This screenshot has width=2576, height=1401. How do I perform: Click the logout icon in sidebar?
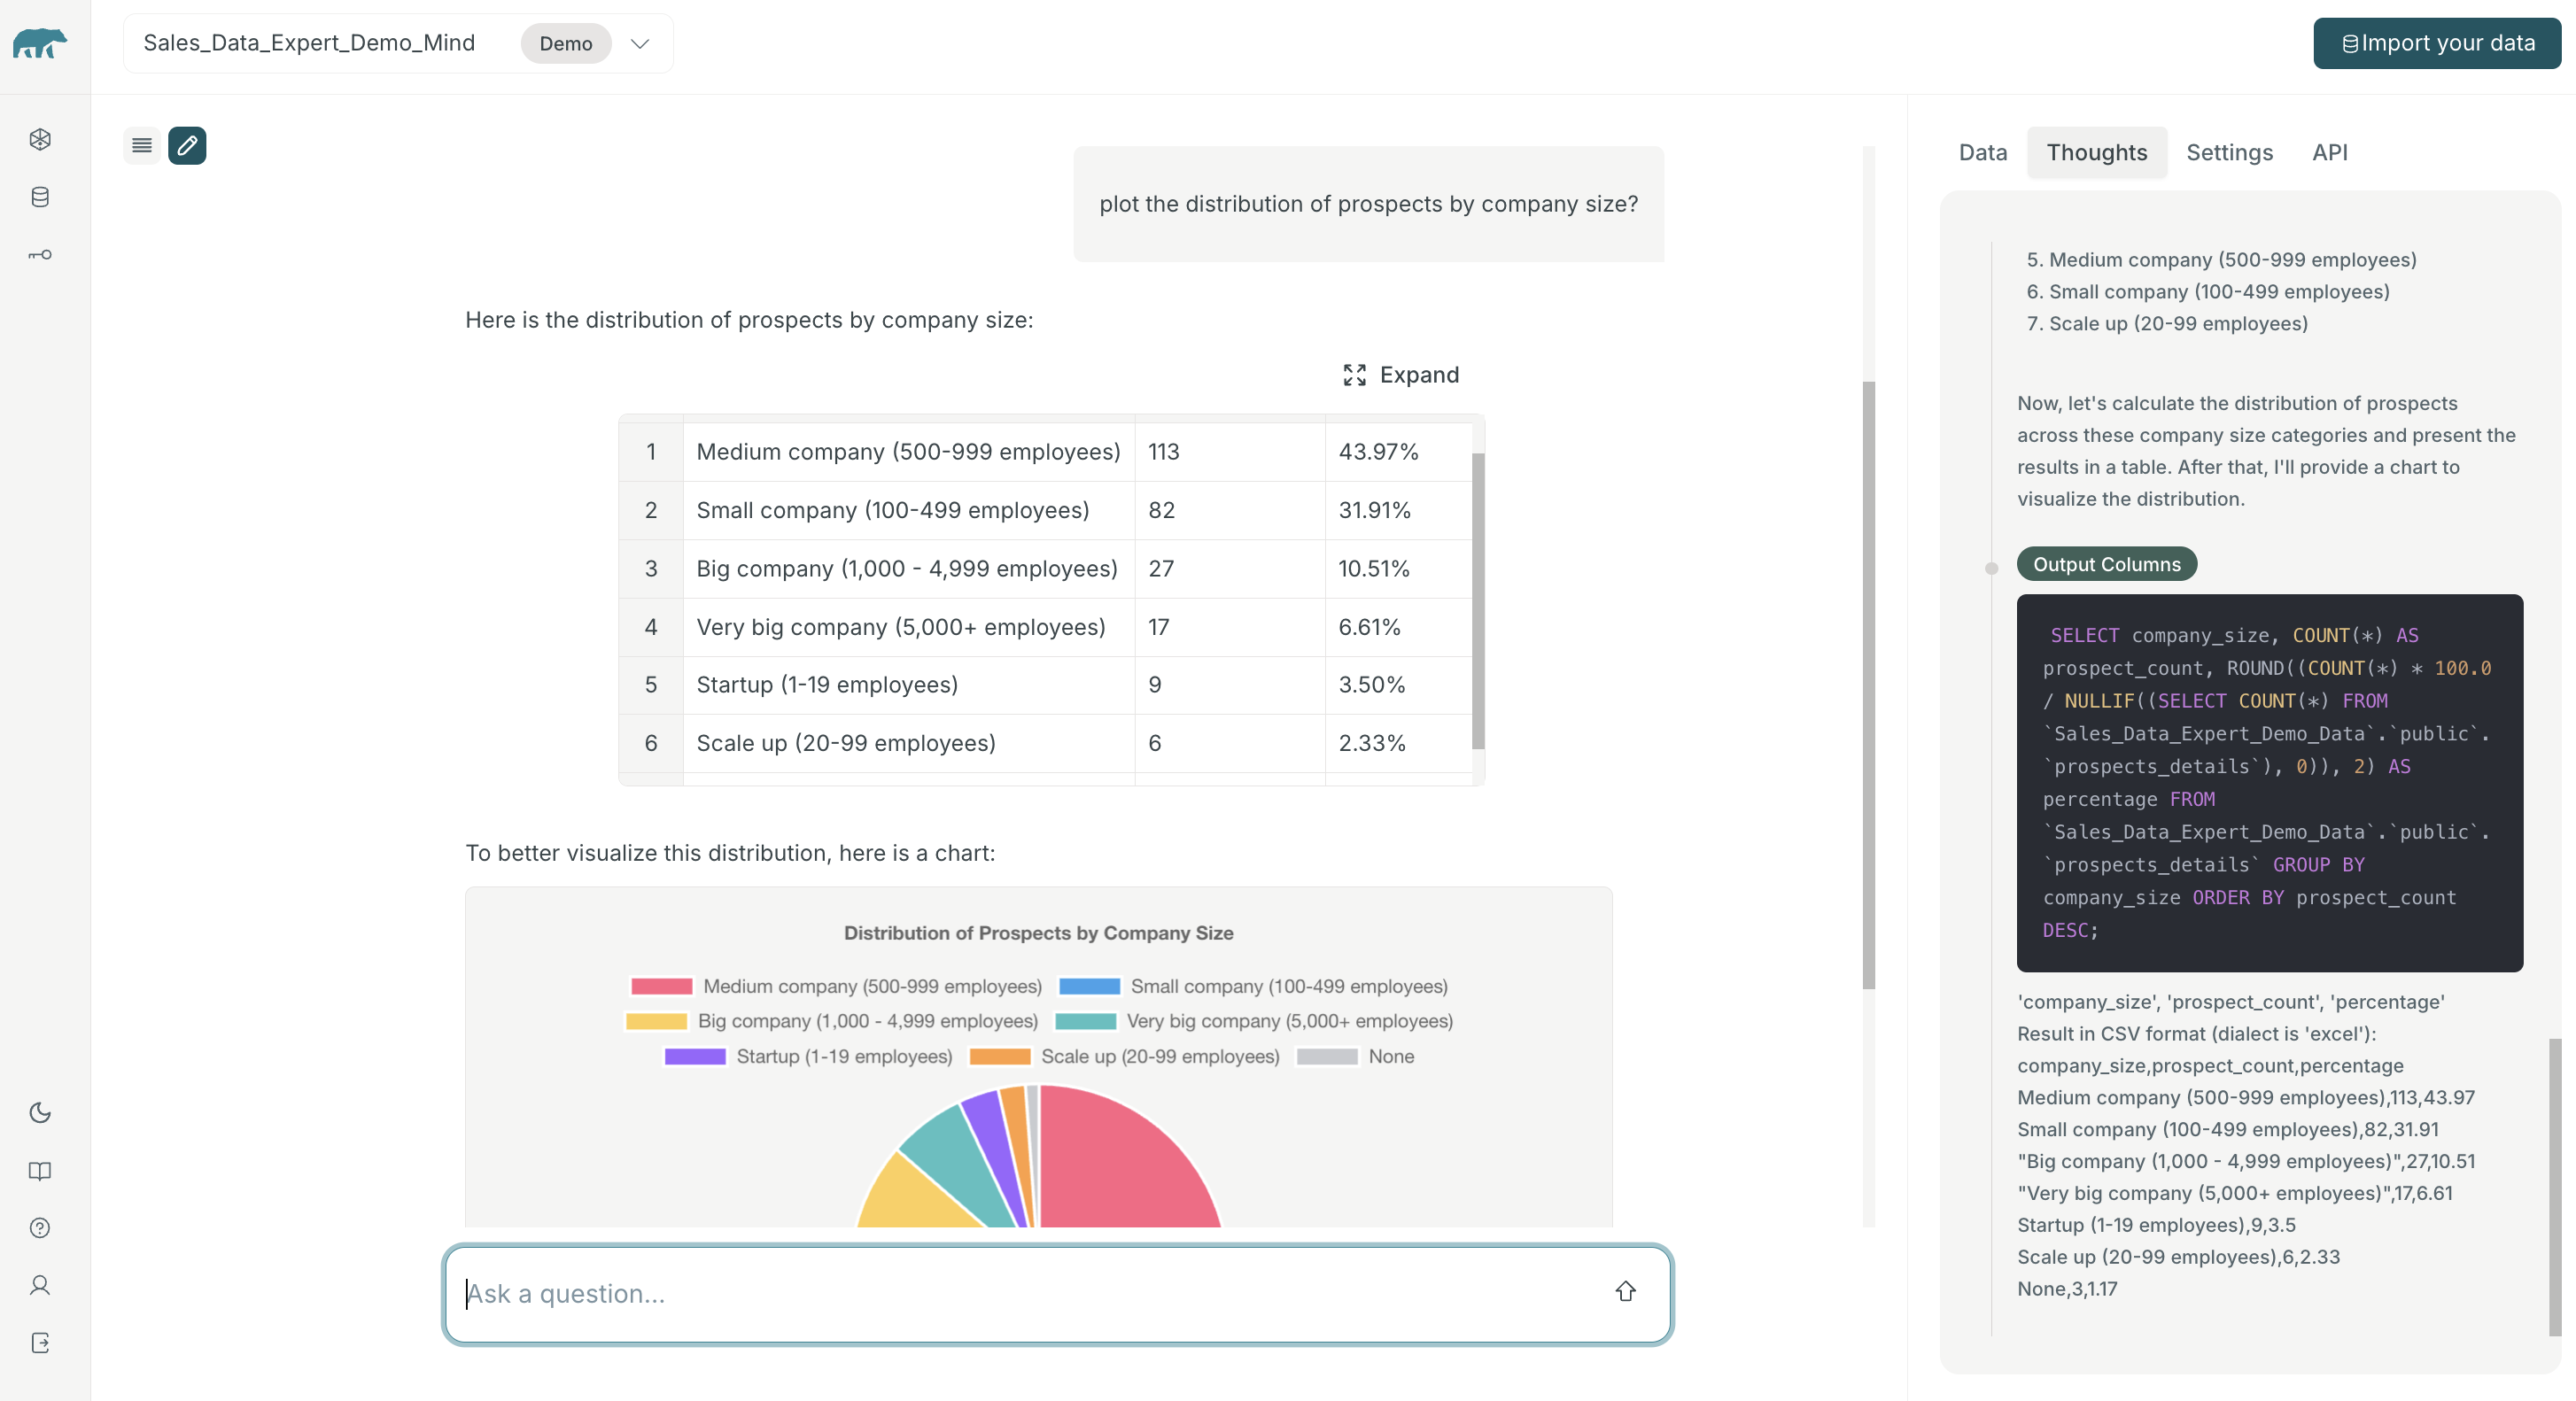(x=40, y=1343)
